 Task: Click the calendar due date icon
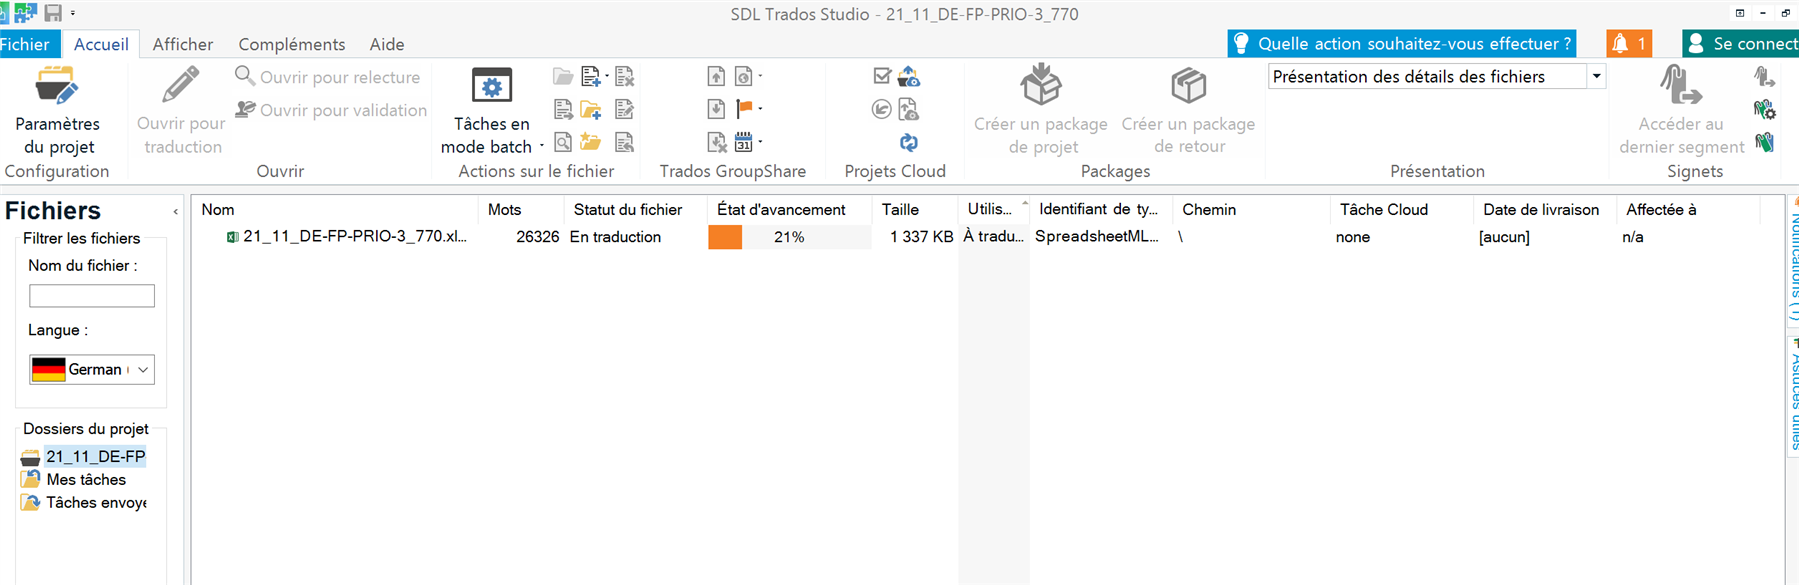(x=744, y=141)
